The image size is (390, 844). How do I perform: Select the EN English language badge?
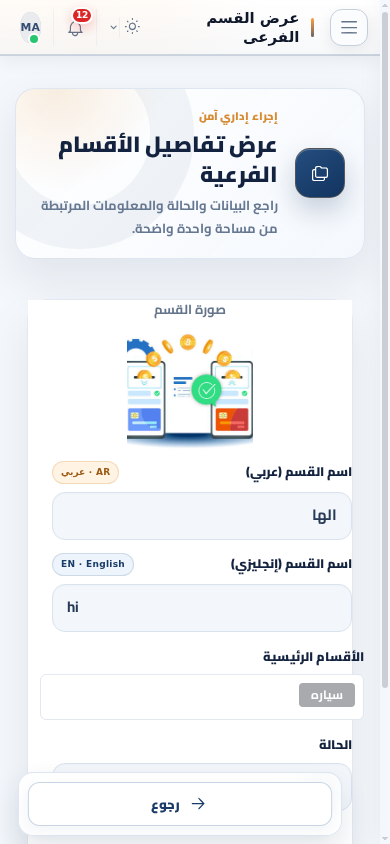point(93,564)
